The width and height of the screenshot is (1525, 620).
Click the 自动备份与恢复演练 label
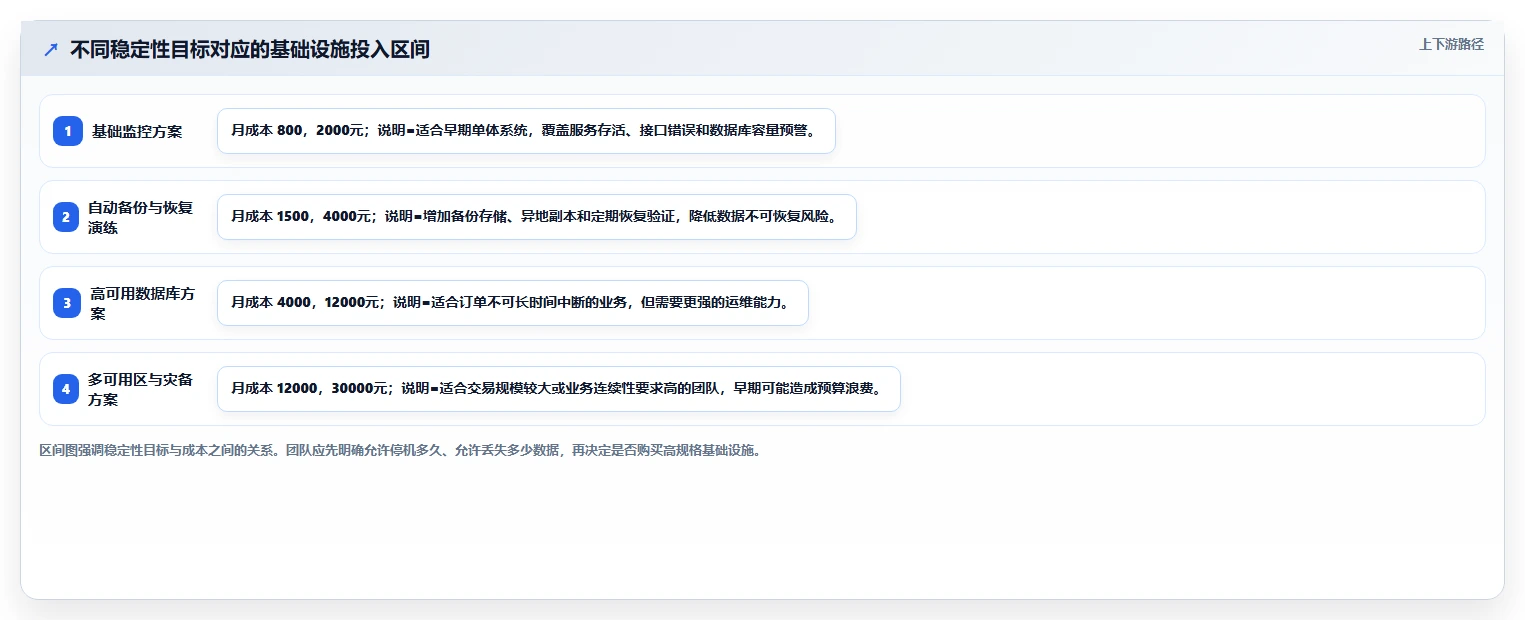click(140, 217)
